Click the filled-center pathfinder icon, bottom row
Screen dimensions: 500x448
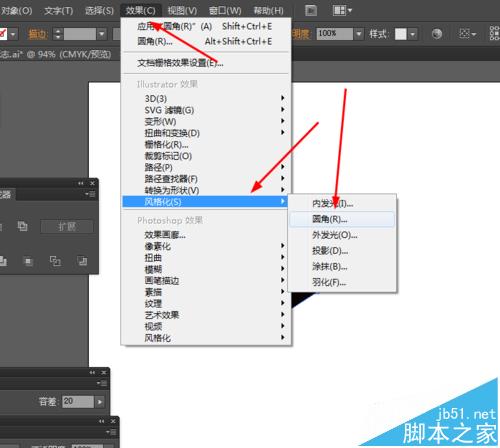pos(29,261)
